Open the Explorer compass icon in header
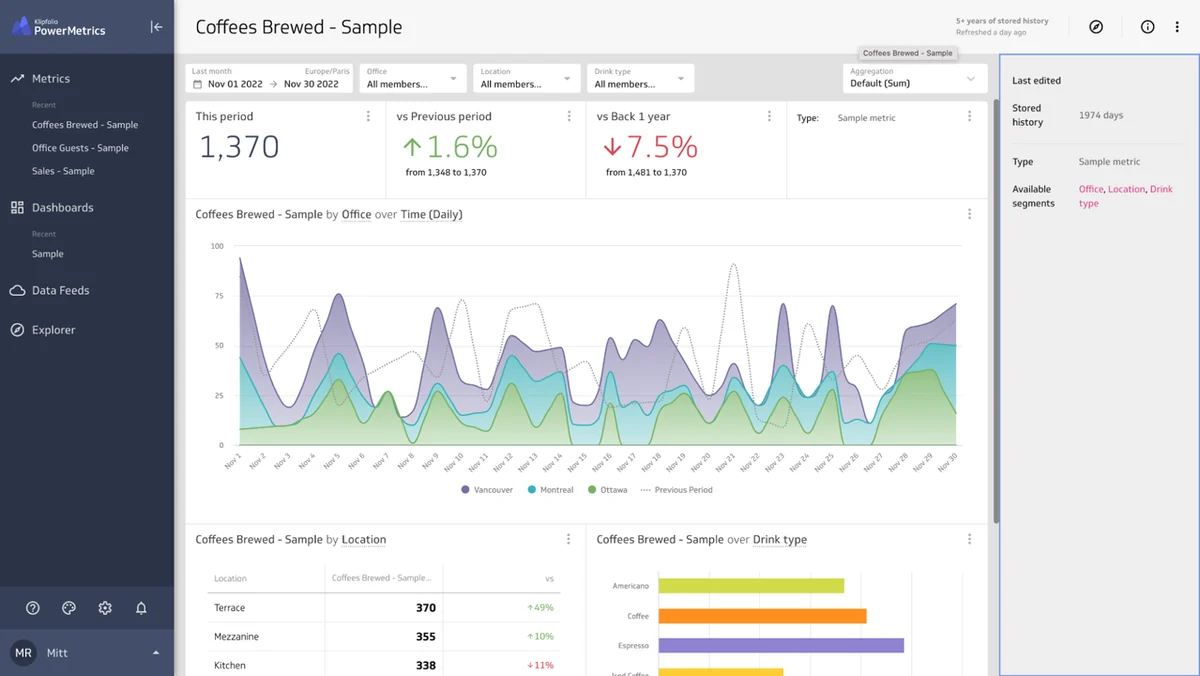The width and height of the screenshot is (1200, 676). click(x=1096, y=27)
